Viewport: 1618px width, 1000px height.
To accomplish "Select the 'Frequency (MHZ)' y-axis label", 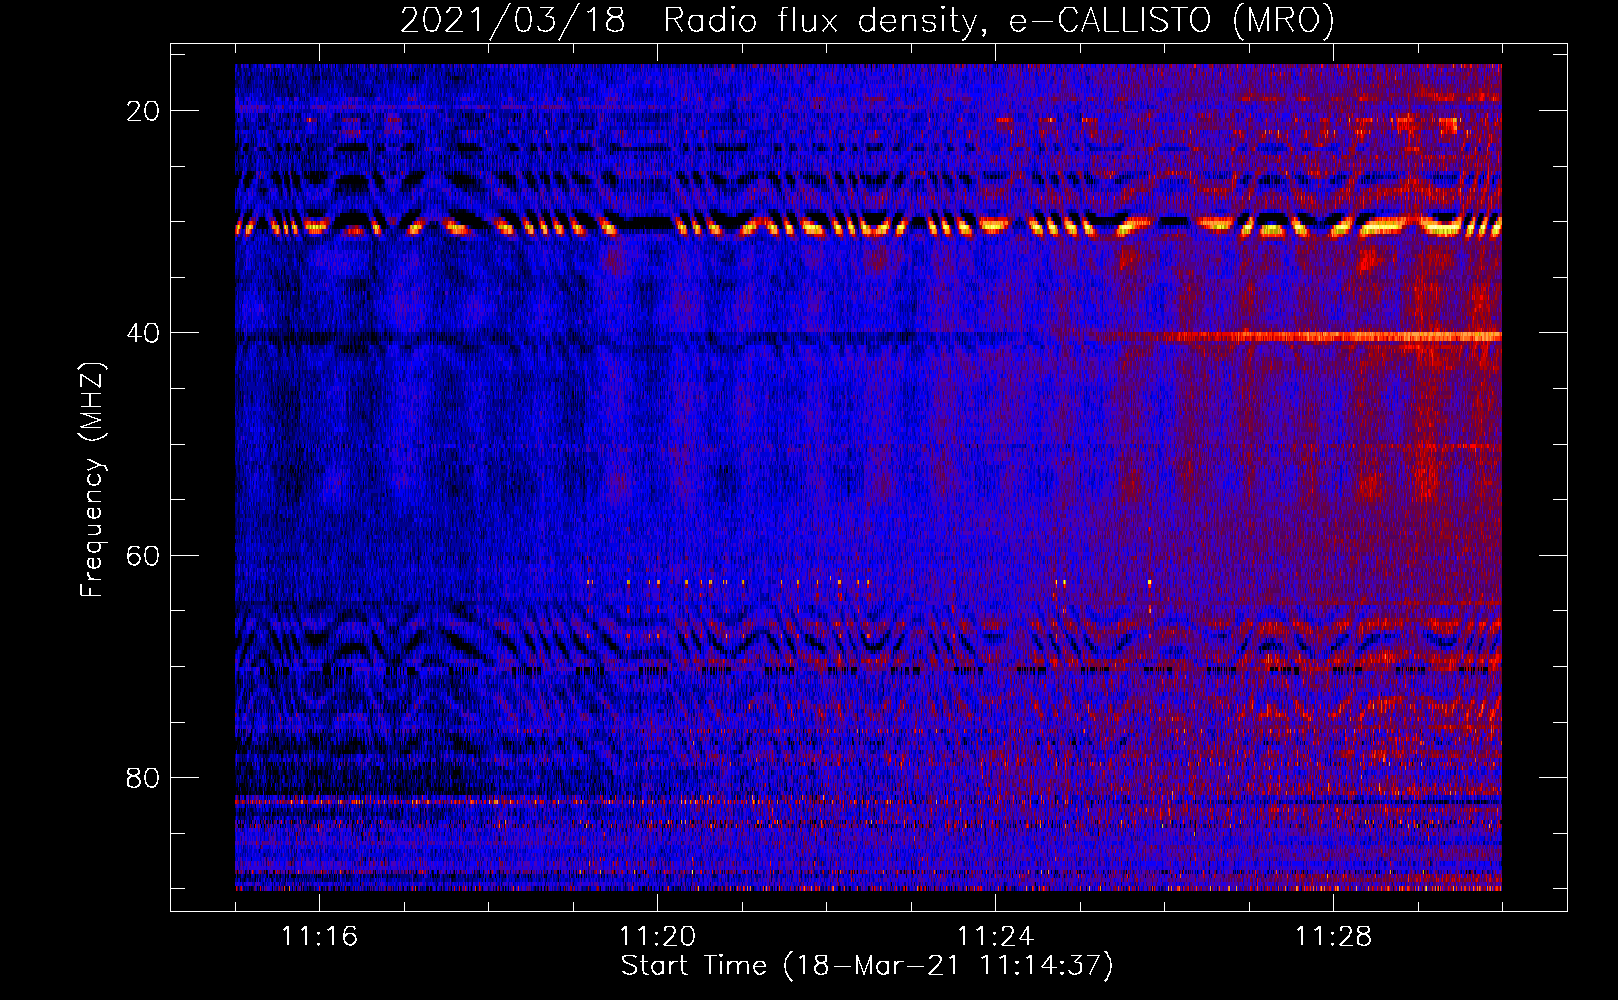I will (92, 480).
